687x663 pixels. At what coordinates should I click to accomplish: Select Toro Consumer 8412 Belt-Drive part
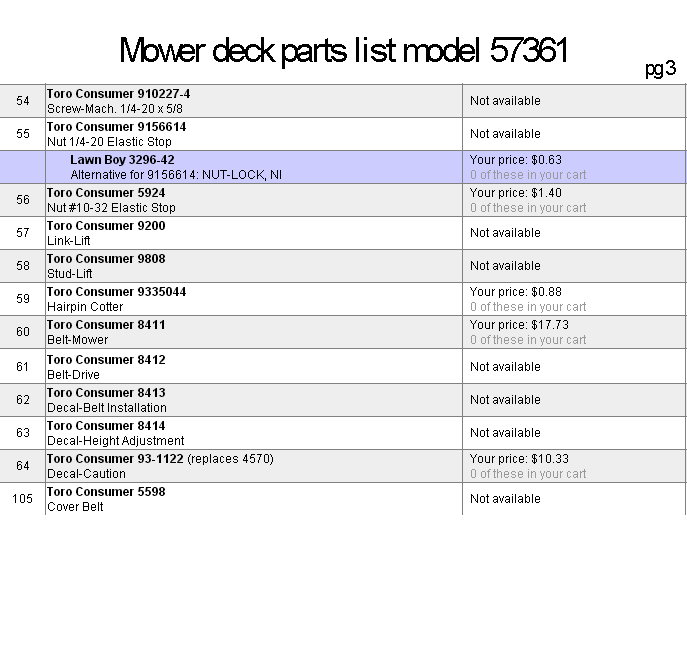pyautogui.click(x=106, y=360)
